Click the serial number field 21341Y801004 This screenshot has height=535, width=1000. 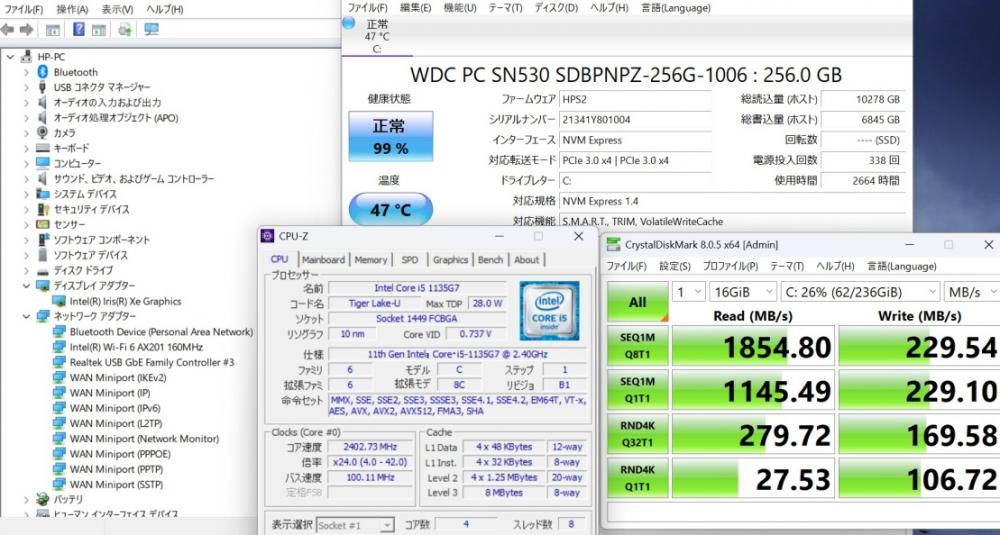(635, 119)
